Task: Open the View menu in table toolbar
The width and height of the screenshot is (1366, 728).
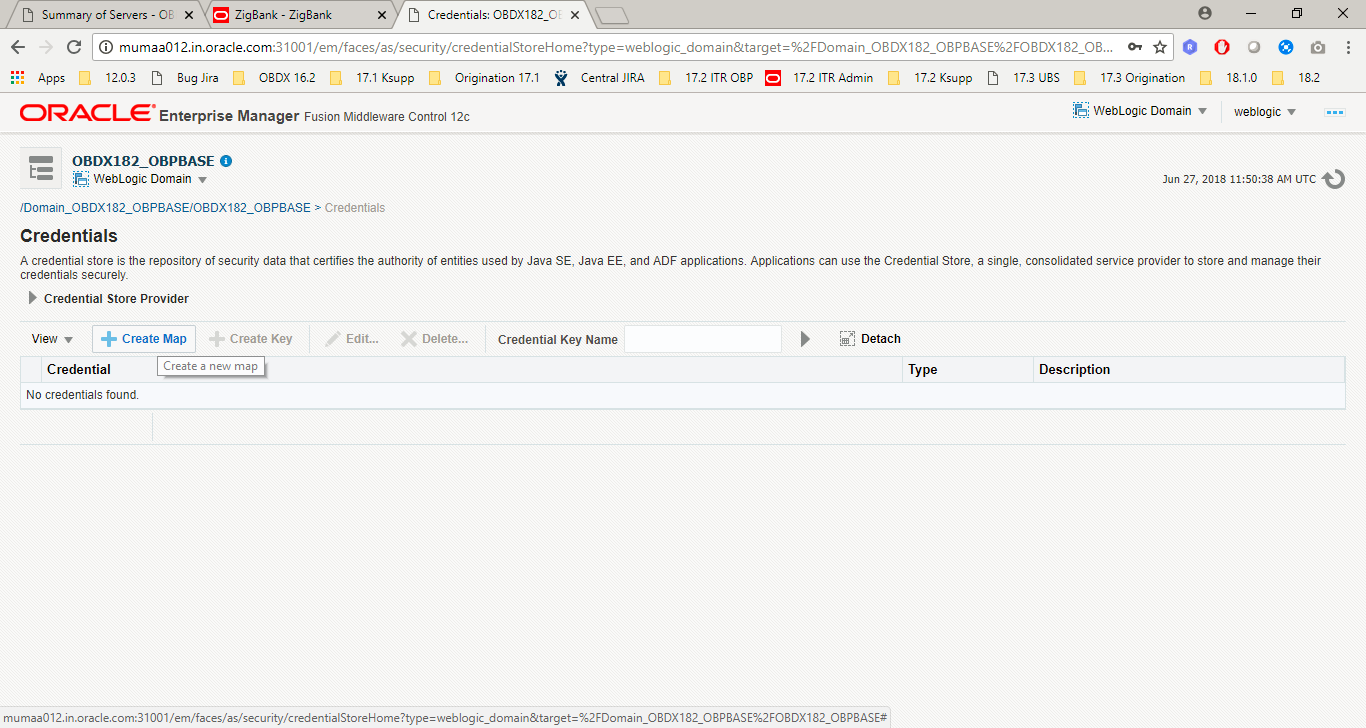Action: tap(52, 339)
